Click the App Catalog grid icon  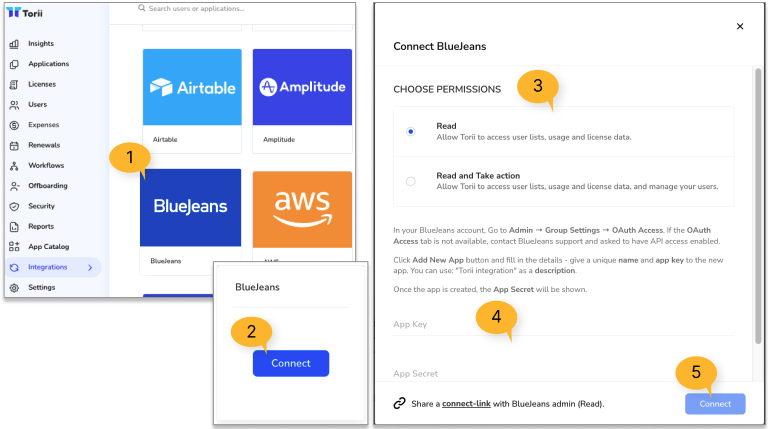14,247
